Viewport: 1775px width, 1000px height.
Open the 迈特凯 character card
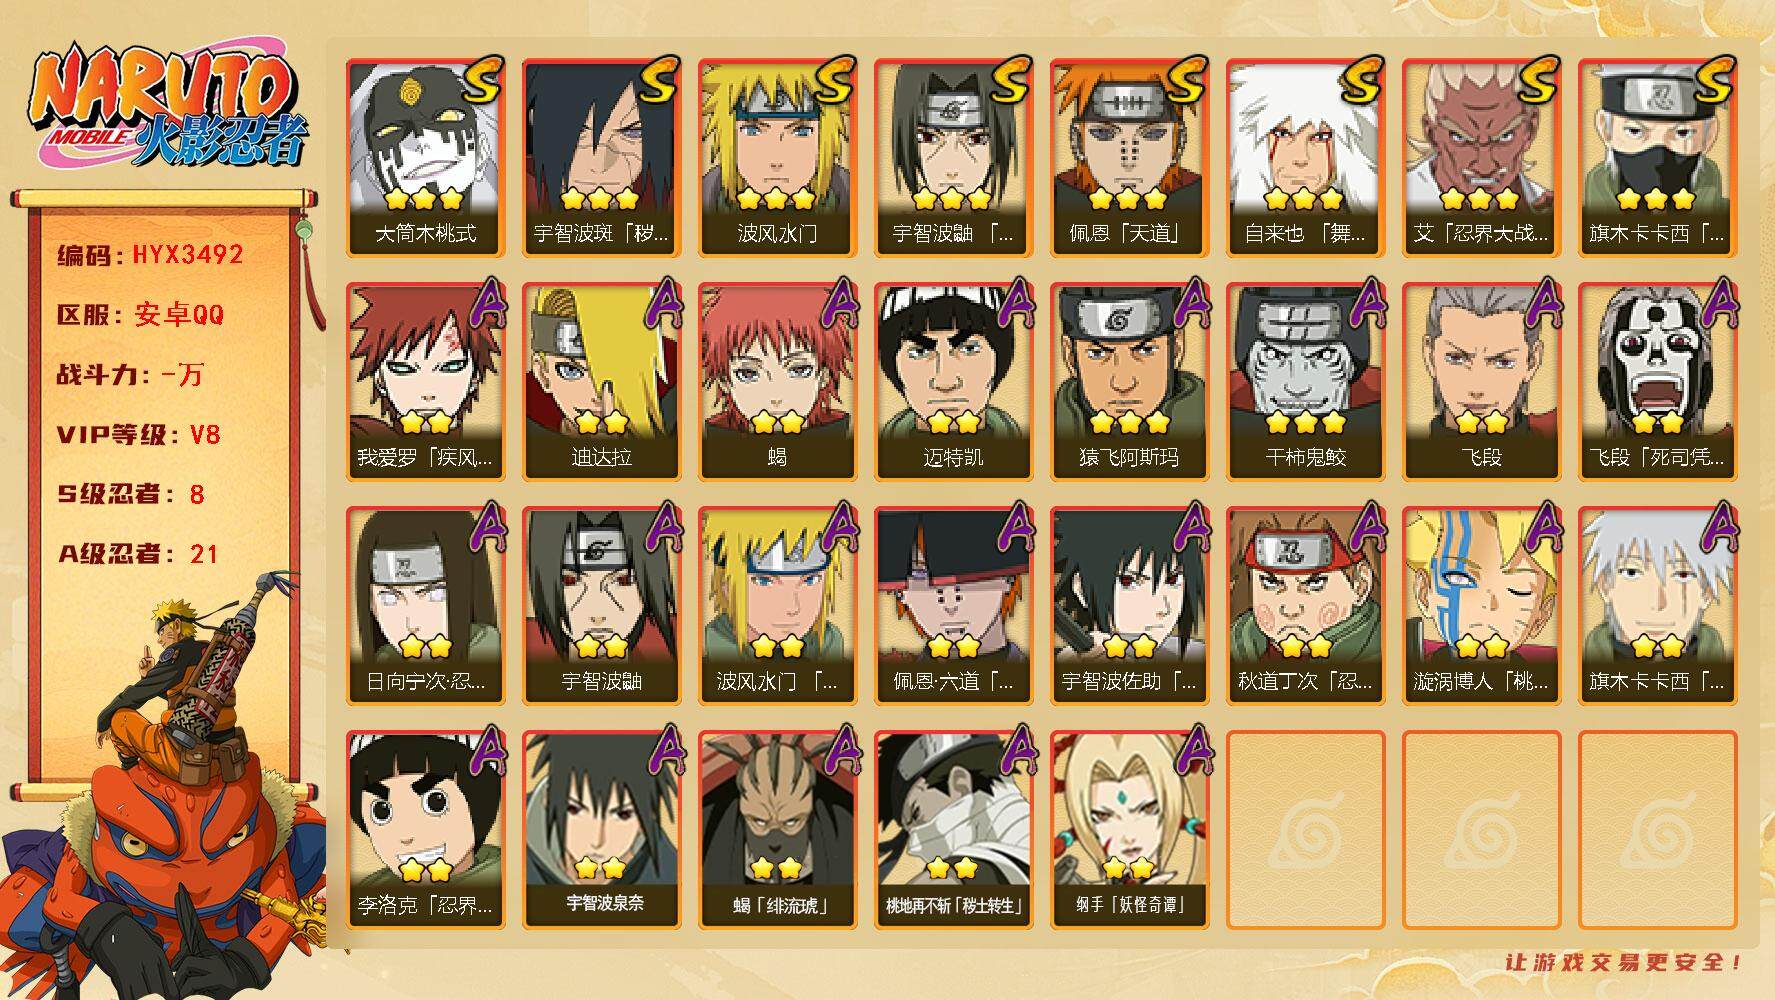(954, 382)
